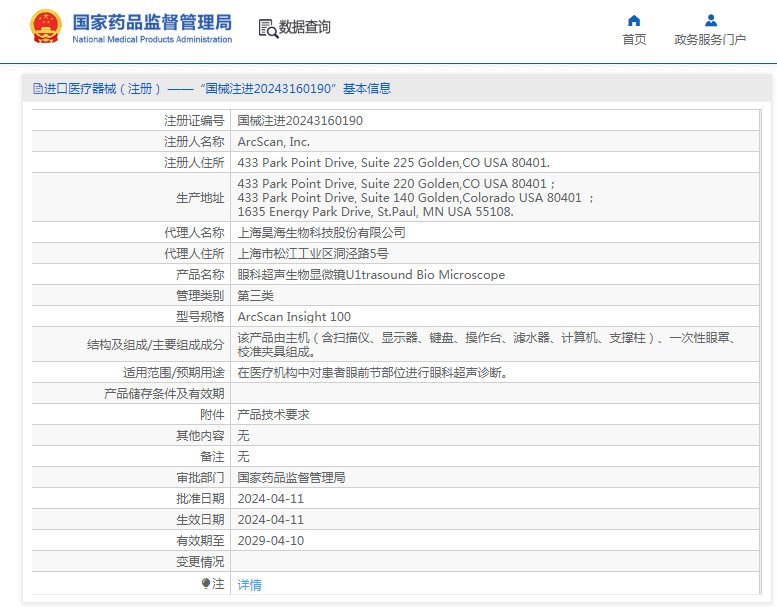This screenshot has width=777, height=607.
Task: Click the 代理人名称 label
Action: [194, 232]
